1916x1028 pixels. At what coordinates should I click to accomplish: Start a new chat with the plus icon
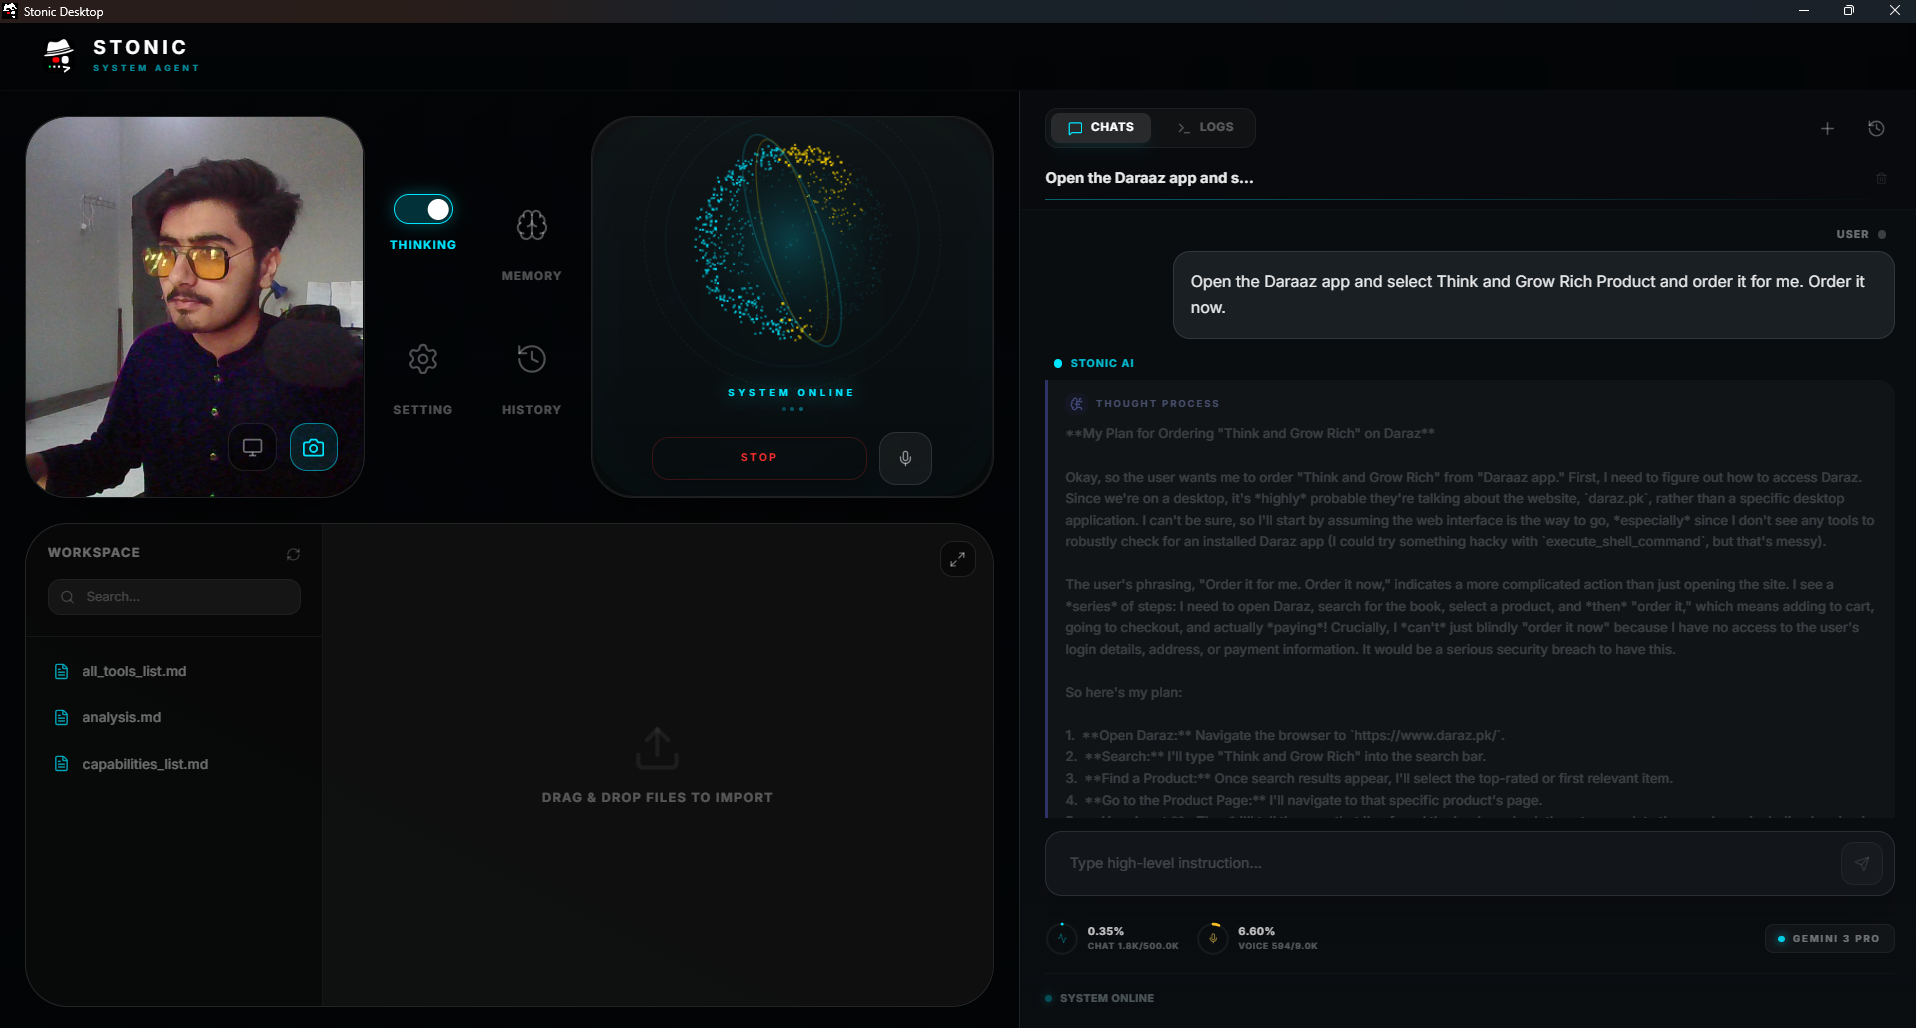[1826, 128]
